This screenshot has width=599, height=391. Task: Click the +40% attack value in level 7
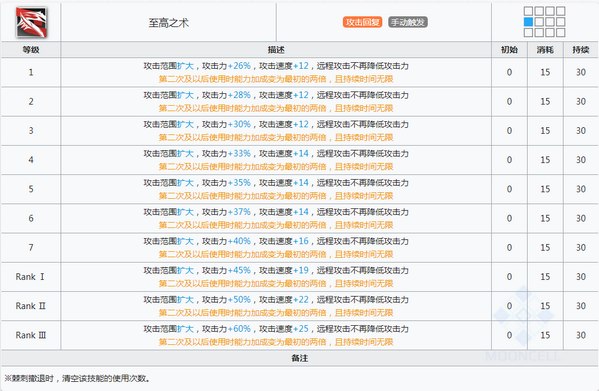(239, 241)
